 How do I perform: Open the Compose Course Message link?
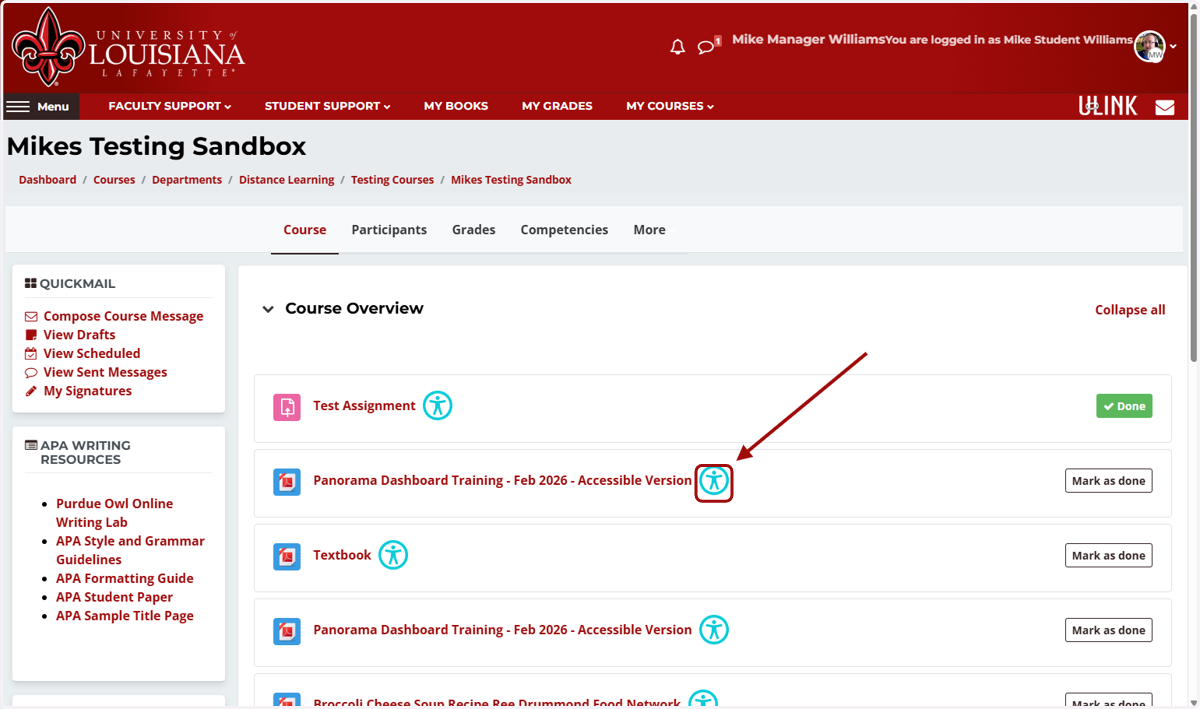pyautogui.click(x=123, y=316)
